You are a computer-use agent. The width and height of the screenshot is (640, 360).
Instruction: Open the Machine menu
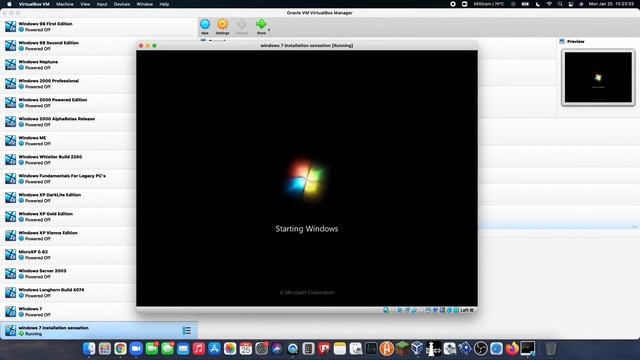point(64,4)
